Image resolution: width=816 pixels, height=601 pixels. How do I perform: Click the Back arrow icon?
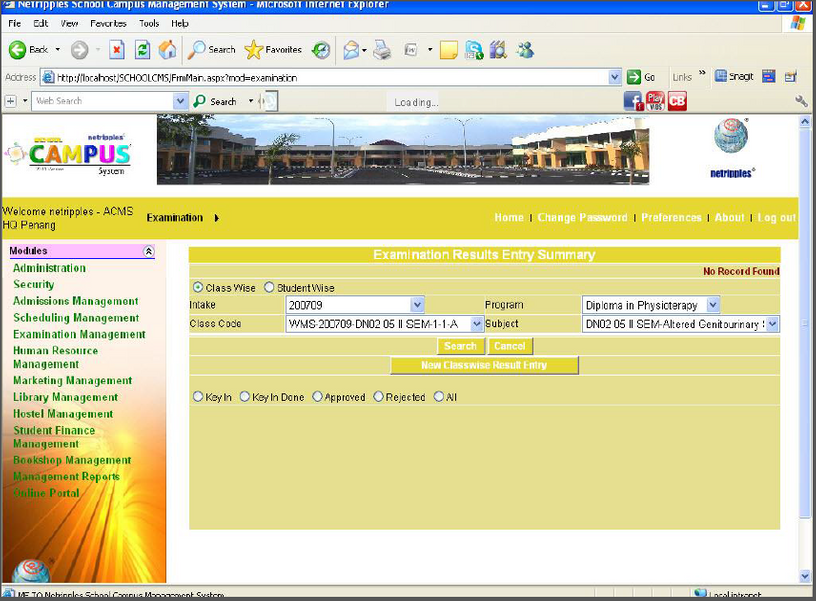[x=17, y=50]
